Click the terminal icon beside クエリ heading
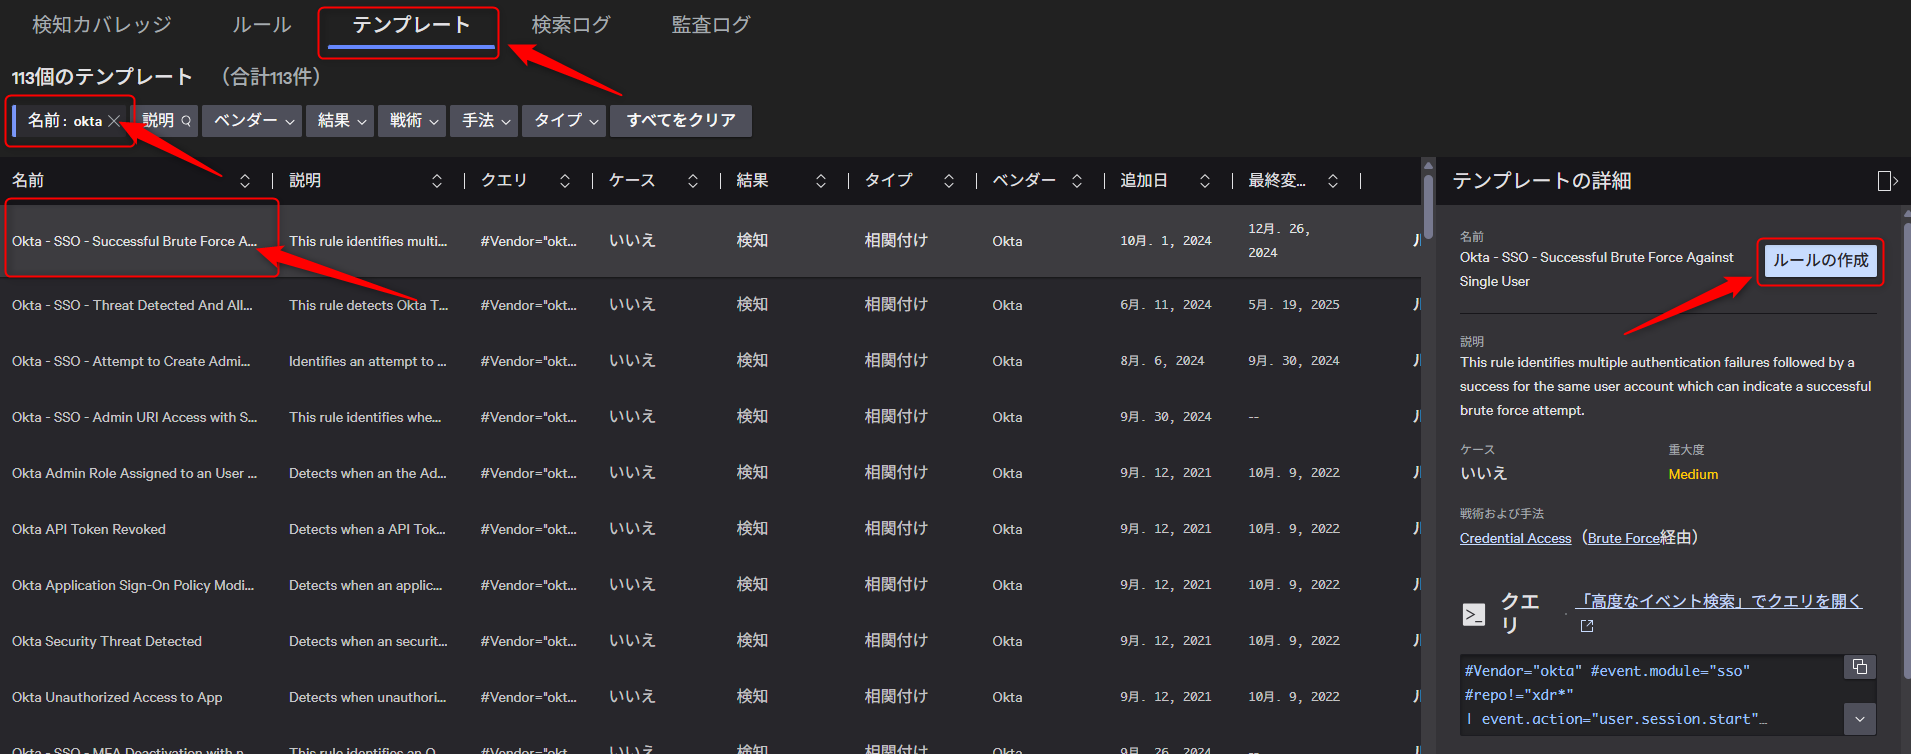Image resolution: width=1911 pixels, height=754 pixels. (1474, 615)
